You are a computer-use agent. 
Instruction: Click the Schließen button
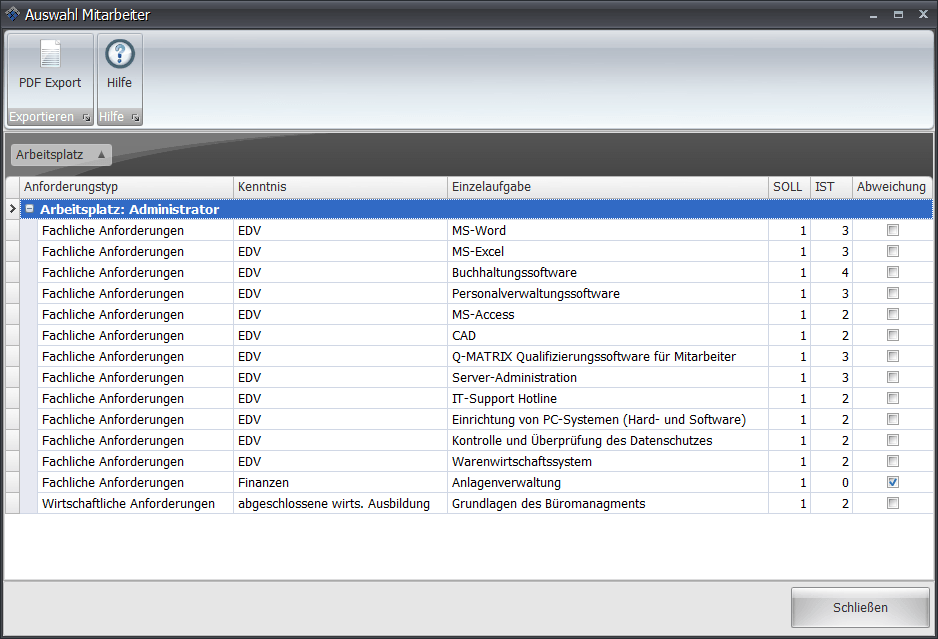click(x=859, y=607)
